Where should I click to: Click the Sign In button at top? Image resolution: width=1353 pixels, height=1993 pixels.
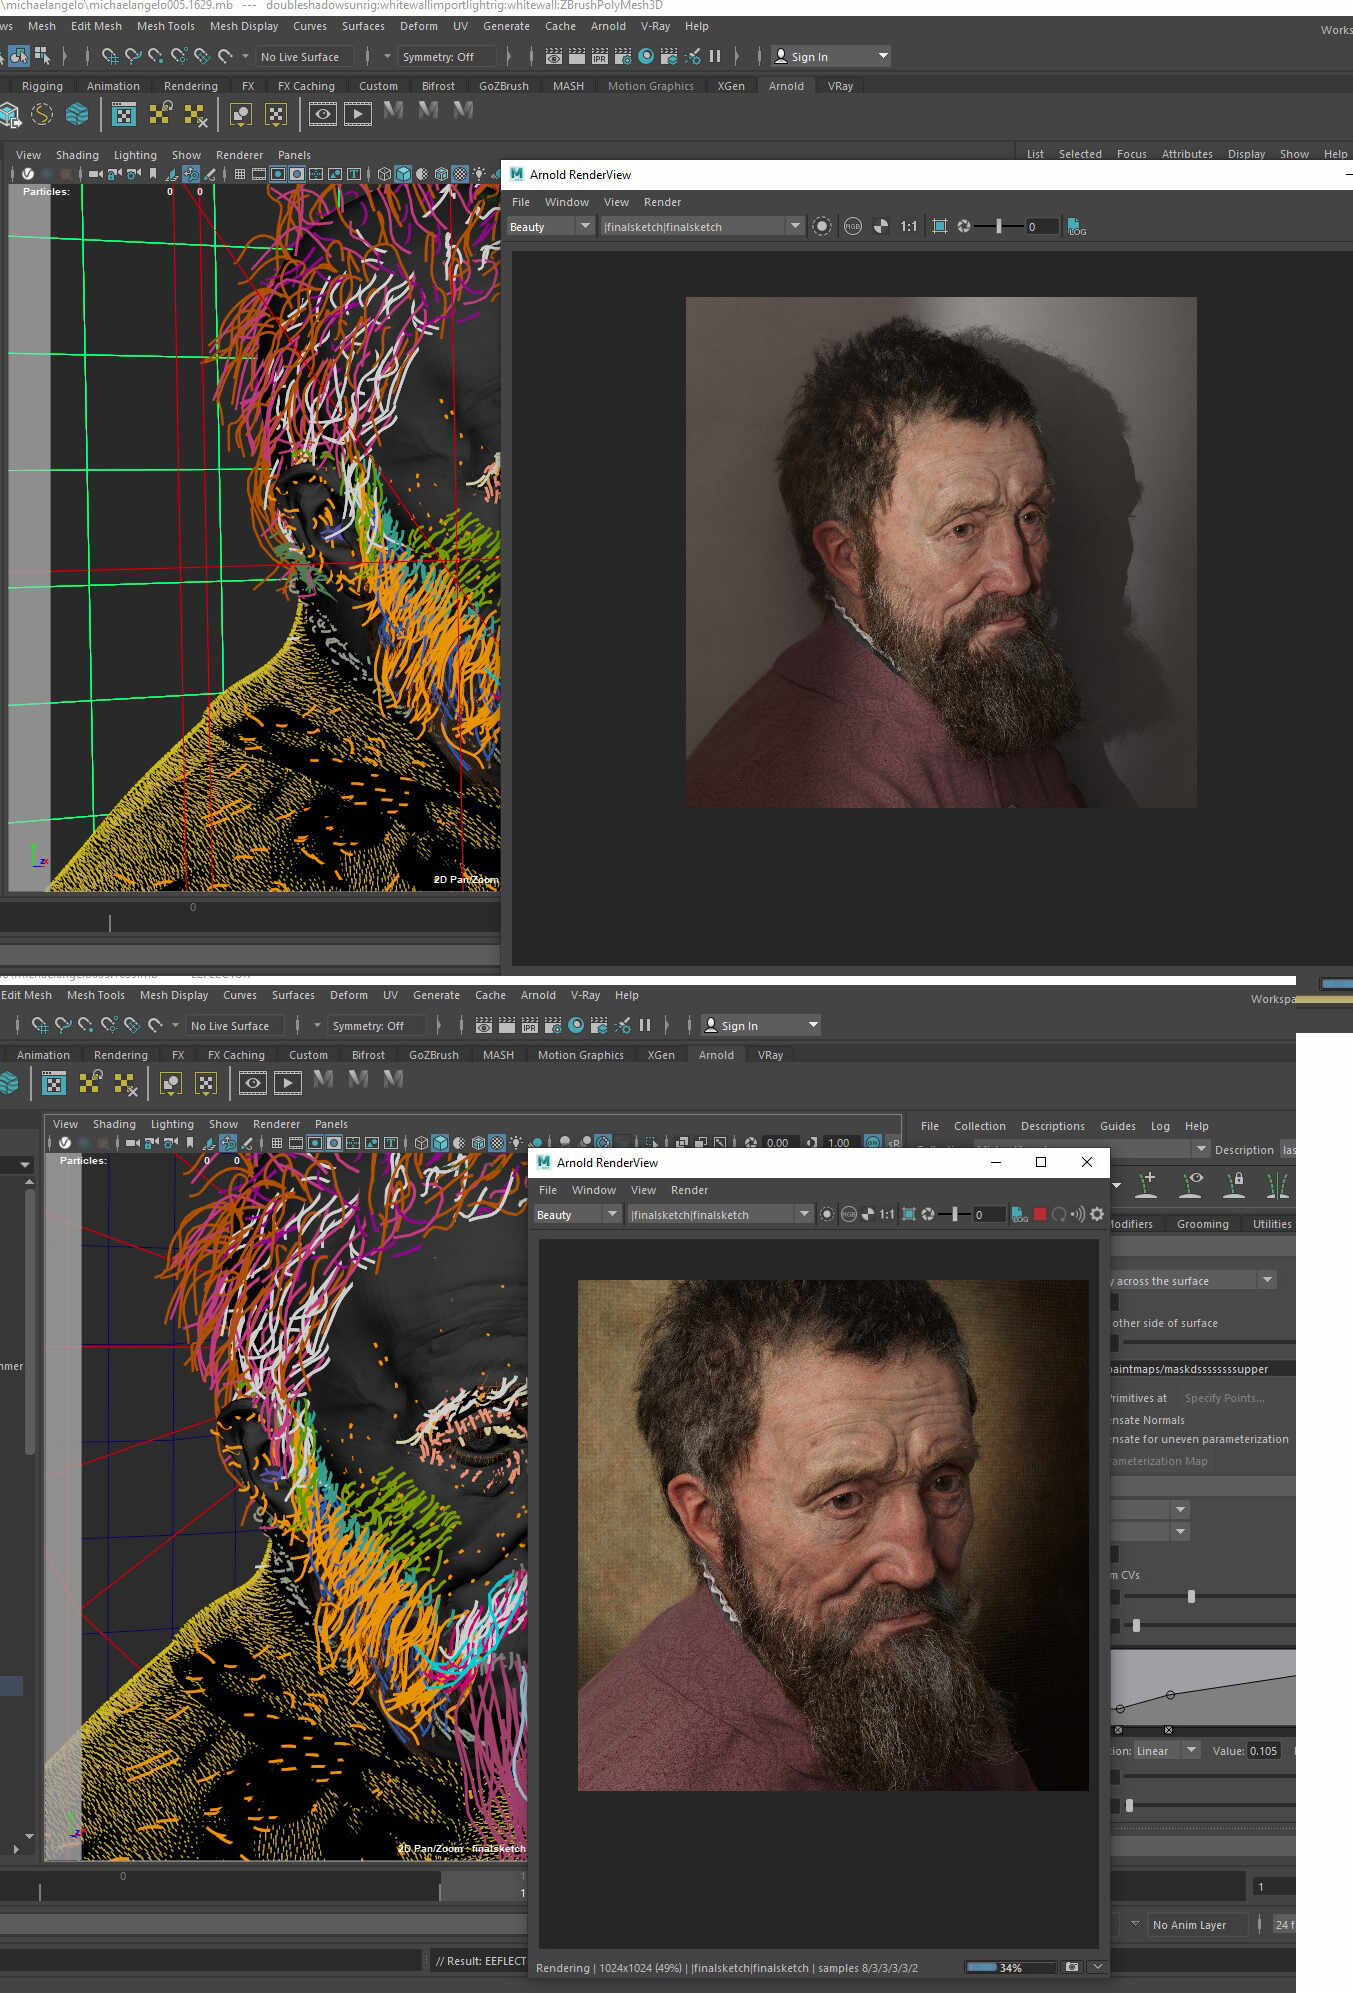pos(831,57)
